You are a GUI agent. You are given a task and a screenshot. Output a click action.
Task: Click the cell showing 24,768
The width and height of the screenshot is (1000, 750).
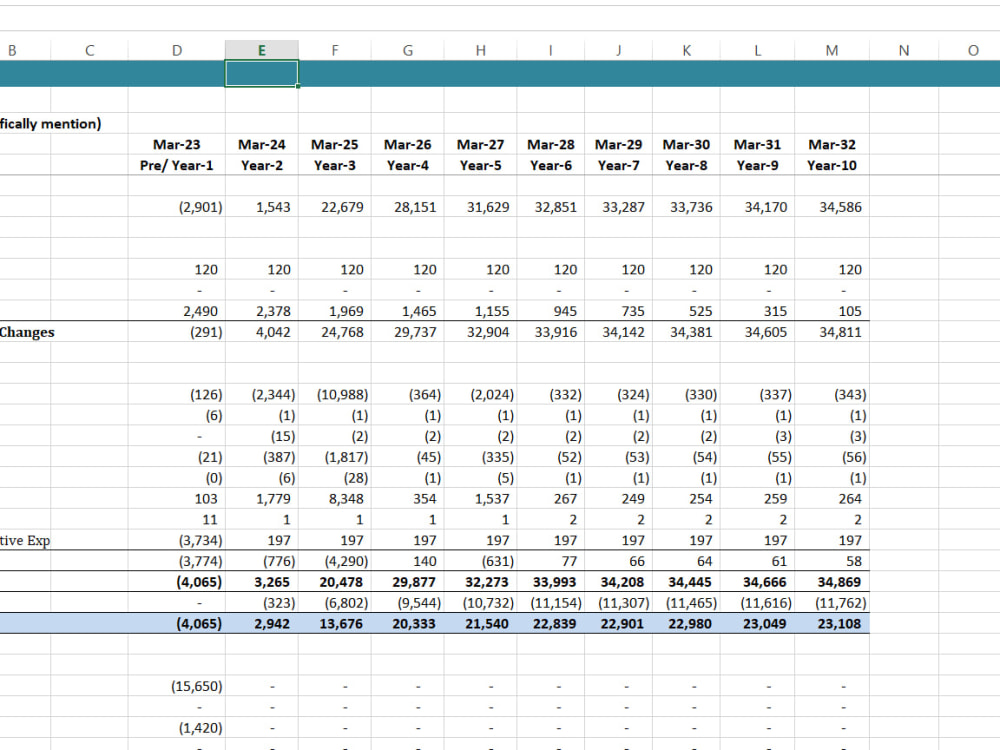click(x=335, y=332)
